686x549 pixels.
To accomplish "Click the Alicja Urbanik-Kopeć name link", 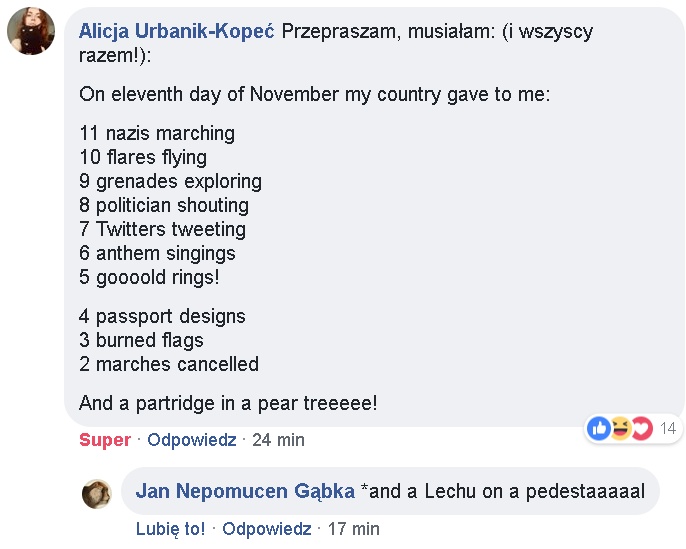I will pyautogui.click(x=177, y=31).
